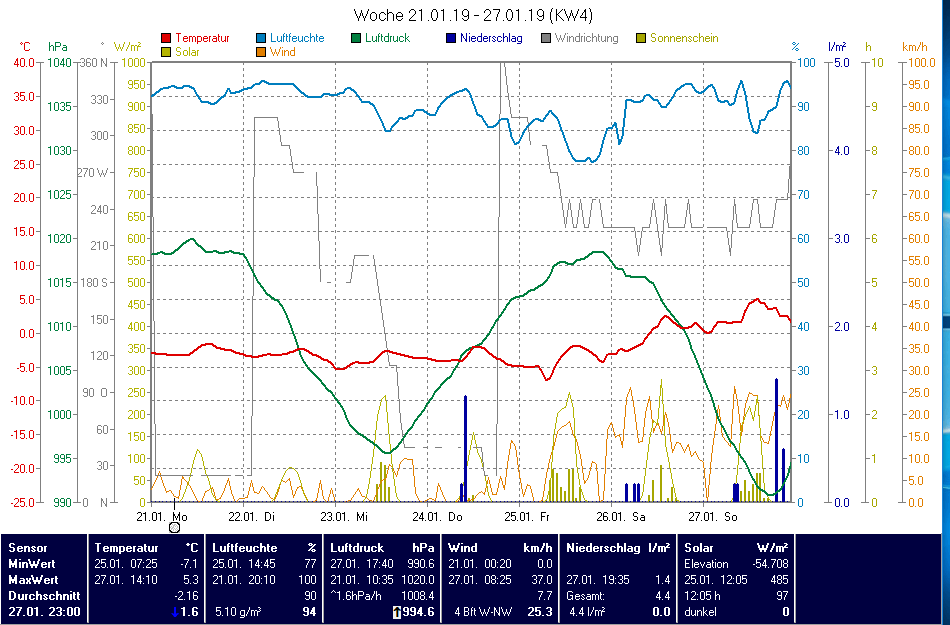Click the blue temperature trend down arrow
Viewport: 950px width, 625px height.
174,612
